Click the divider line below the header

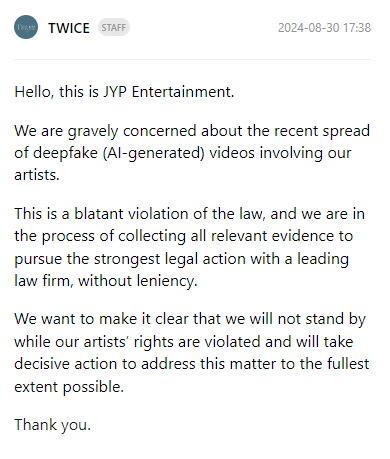tap(192, 60)
